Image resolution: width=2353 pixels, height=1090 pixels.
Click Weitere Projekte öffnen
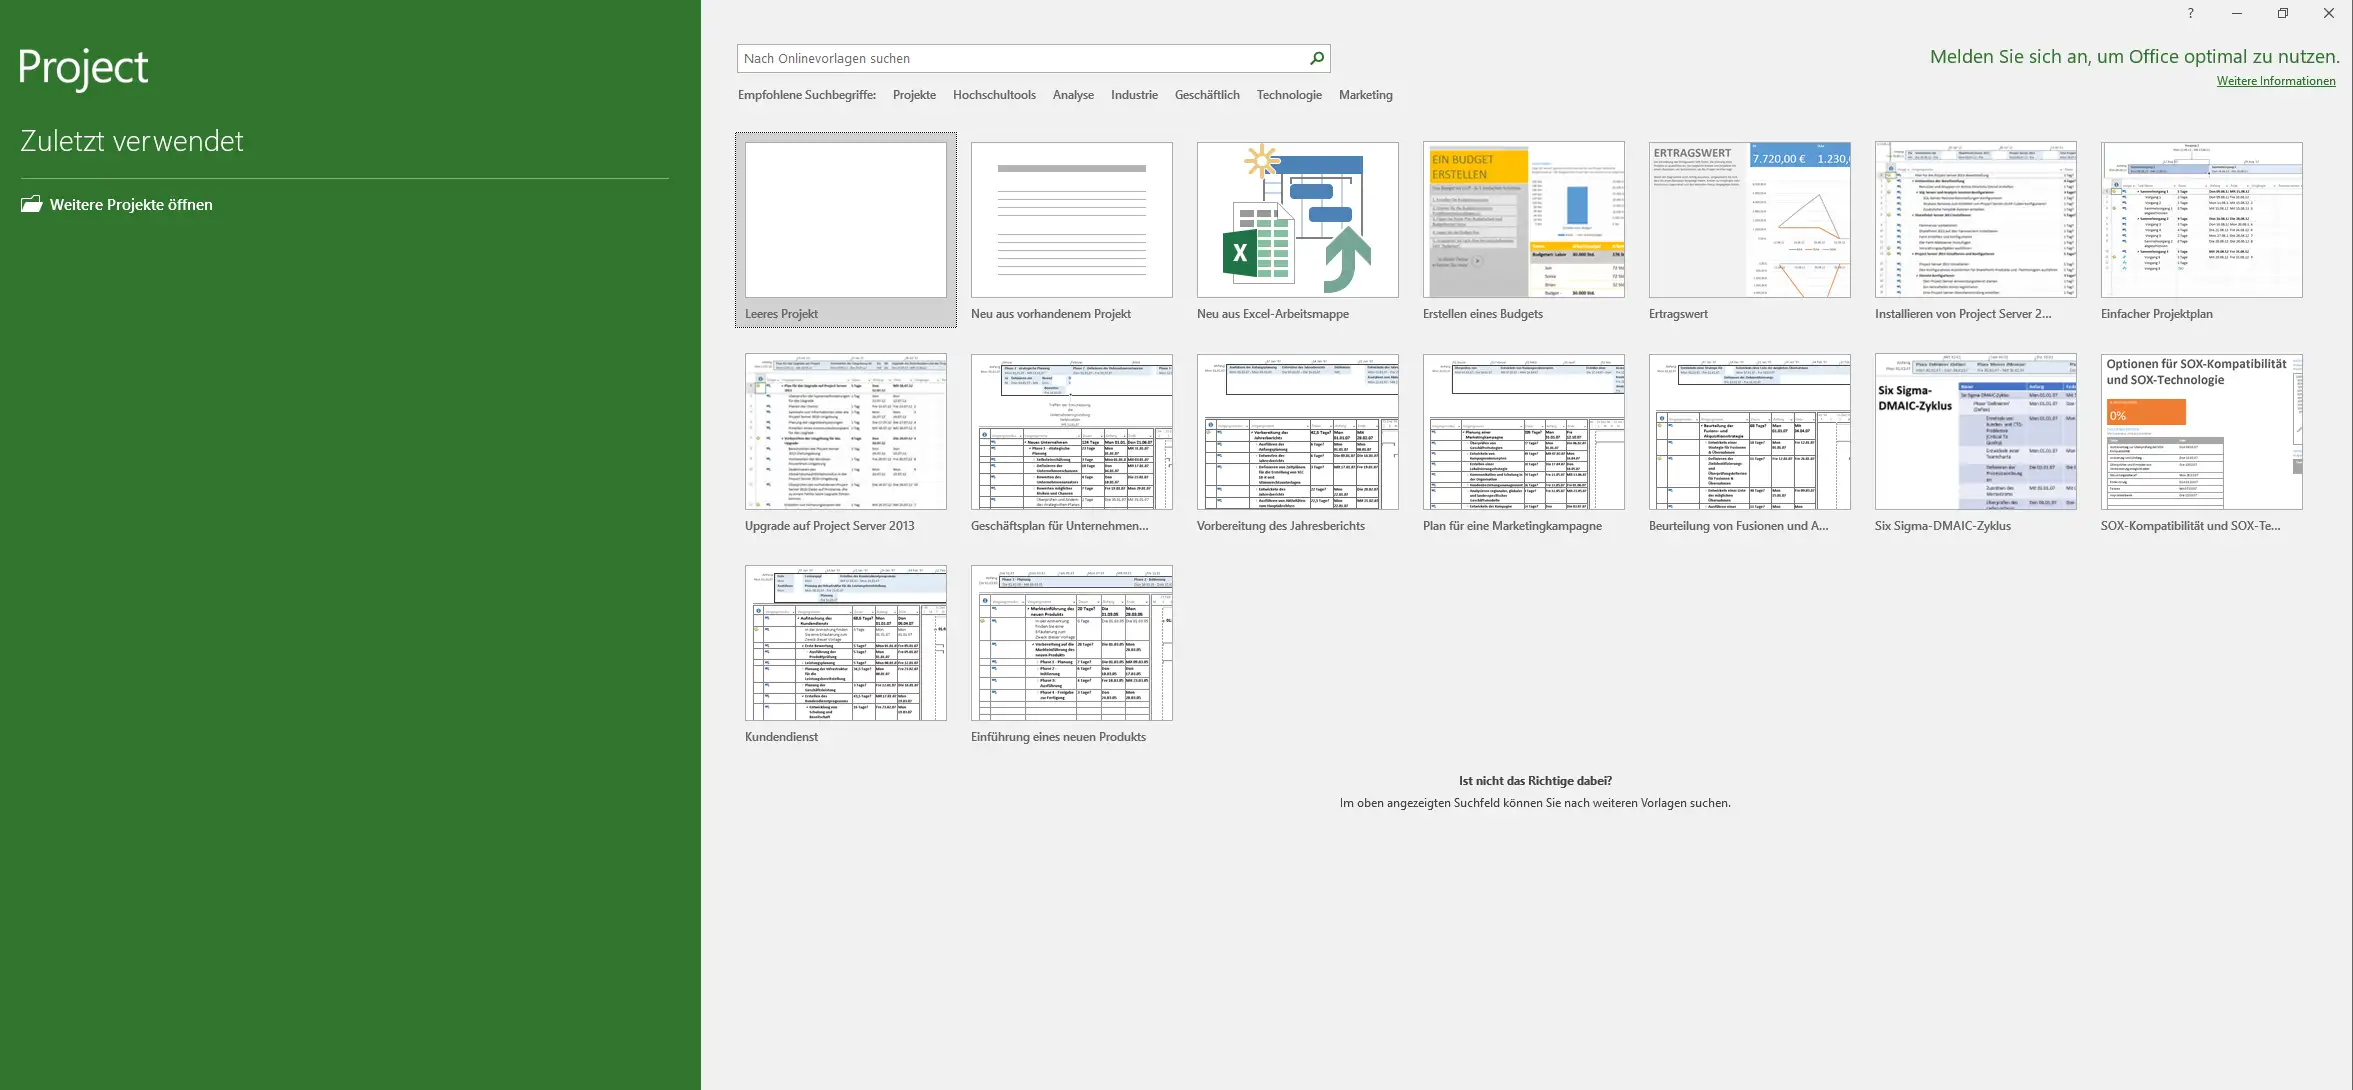coord(131,204)
